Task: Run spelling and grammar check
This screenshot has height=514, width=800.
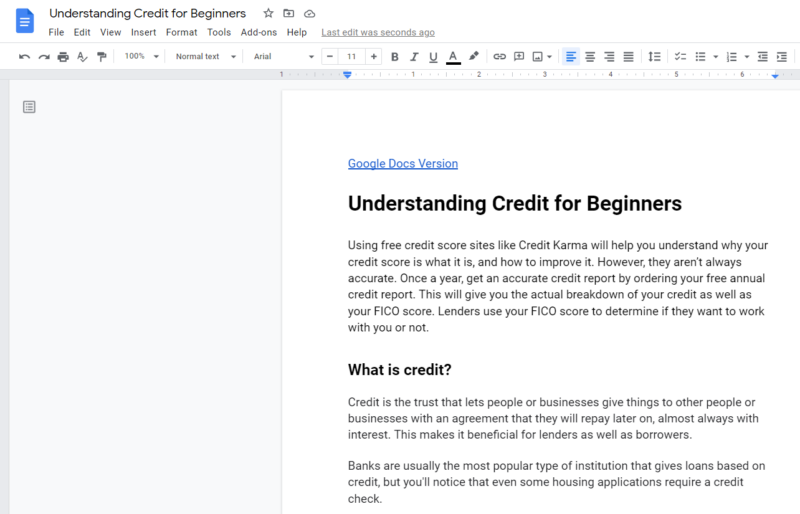Action: click(x=82, y=57)
